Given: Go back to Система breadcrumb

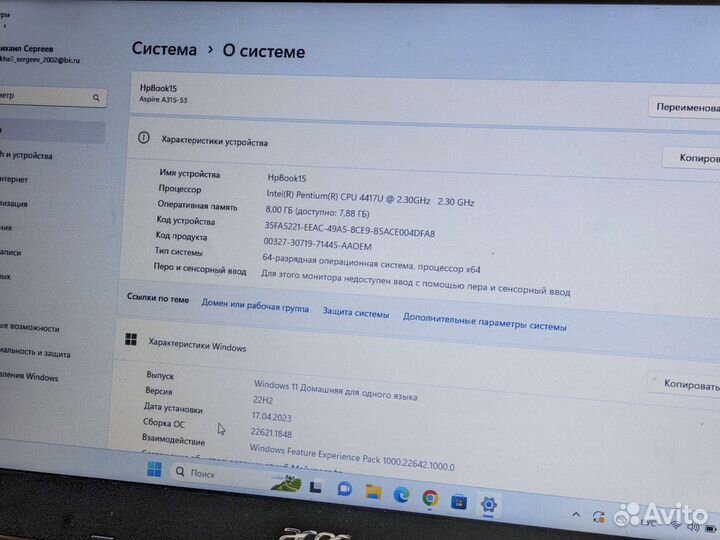Looking at the screenshot, I should coord(164,49).
